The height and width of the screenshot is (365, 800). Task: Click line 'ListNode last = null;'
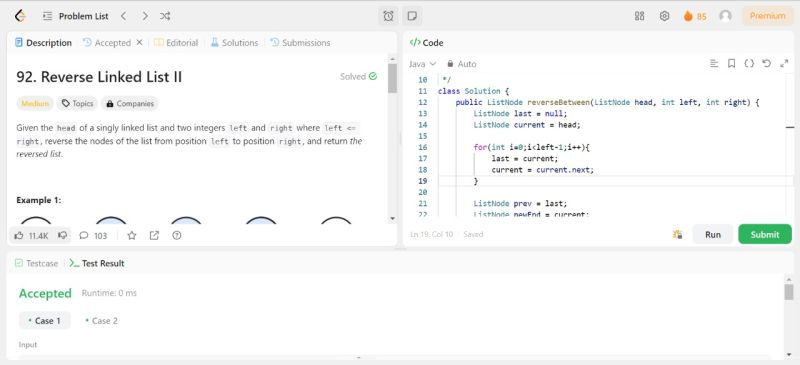click(x=520, y=113)
